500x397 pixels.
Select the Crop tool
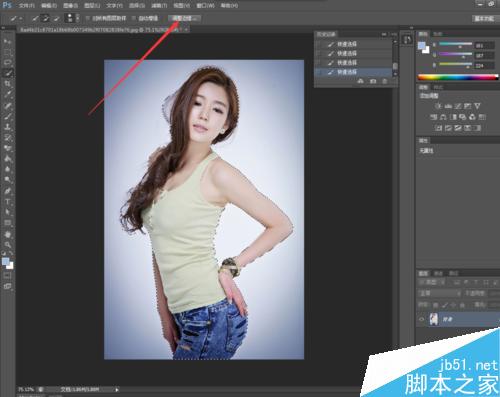tap(7, 84)
